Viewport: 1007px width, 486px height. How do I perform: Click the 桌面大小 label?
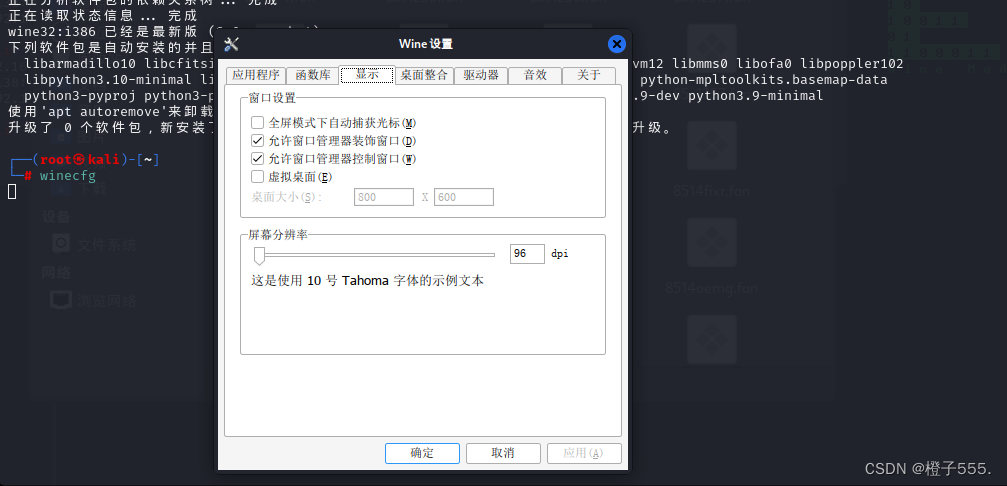[285, 197]
